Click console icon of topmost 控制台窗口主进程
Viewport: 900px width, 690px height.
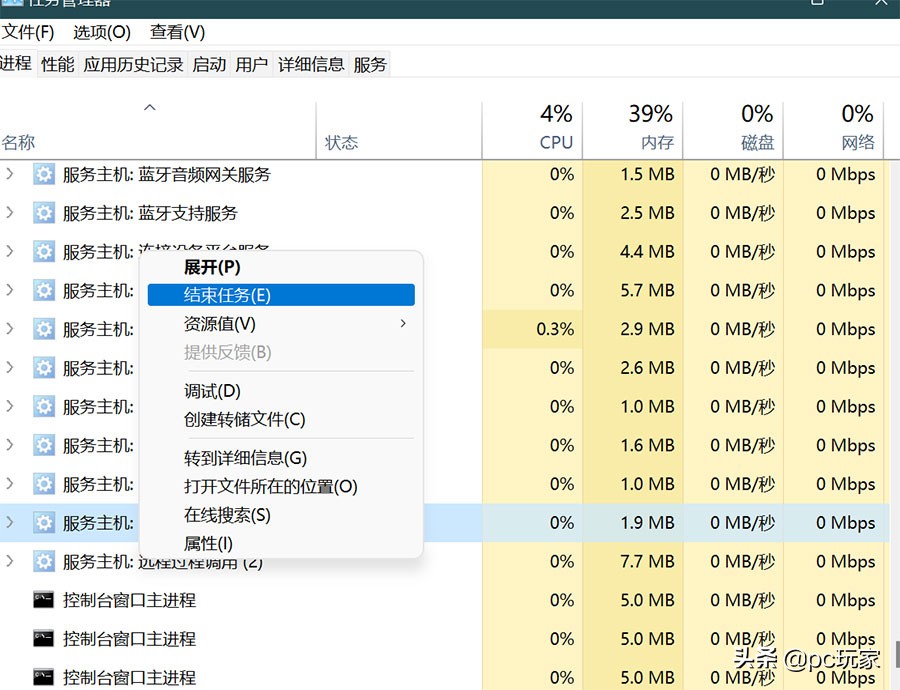pyautogui.click(x=44, y=600)
